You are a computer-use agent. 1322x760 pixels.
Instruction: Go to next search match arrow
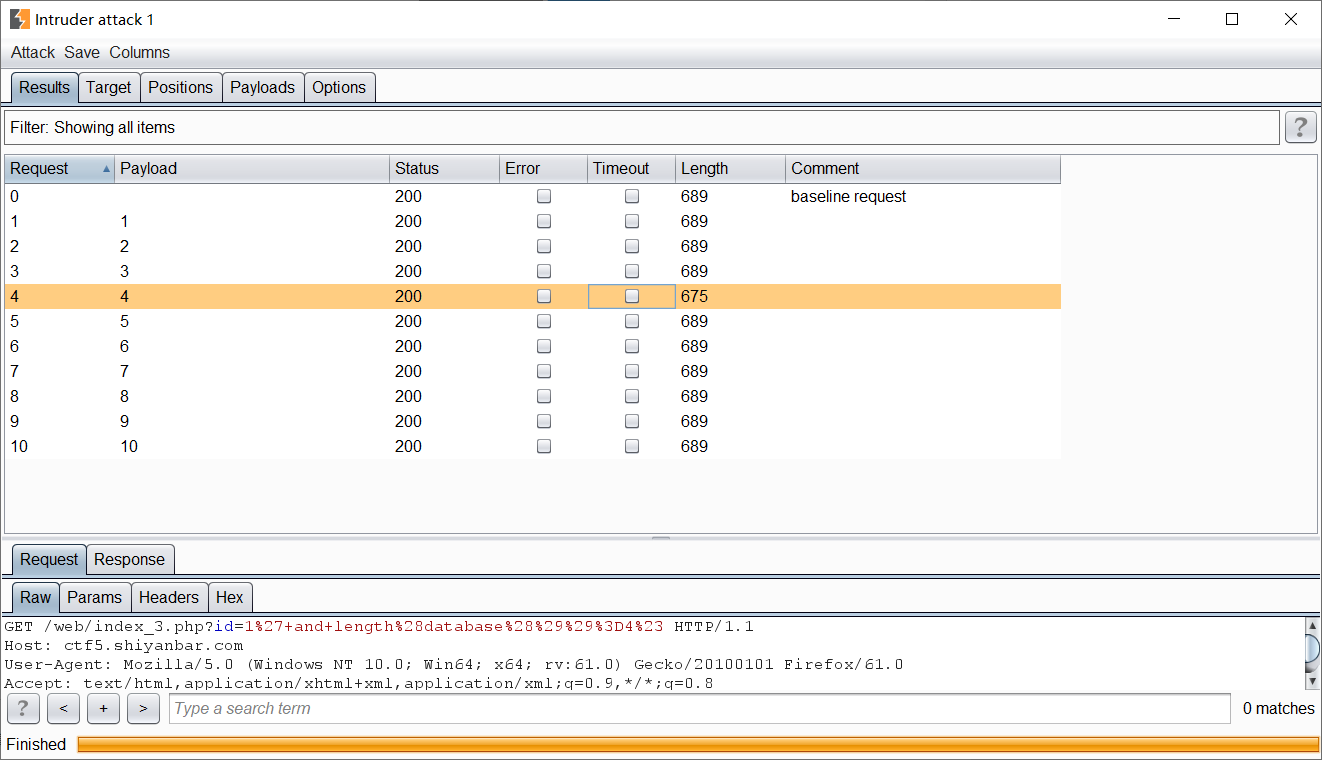(x=143, y=709)
